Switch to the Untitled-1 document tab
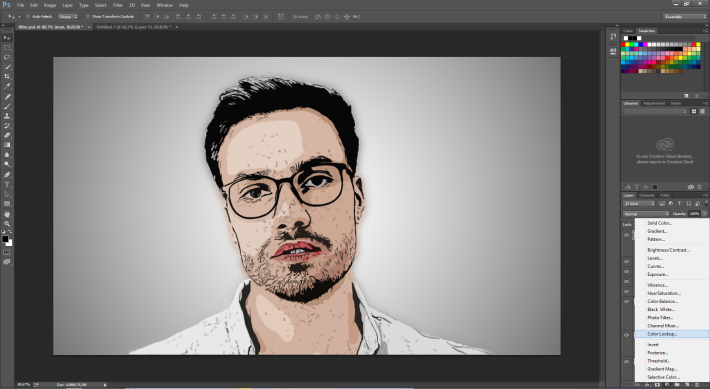The height and width of the screenshot is (389, 710). (134, 27)
